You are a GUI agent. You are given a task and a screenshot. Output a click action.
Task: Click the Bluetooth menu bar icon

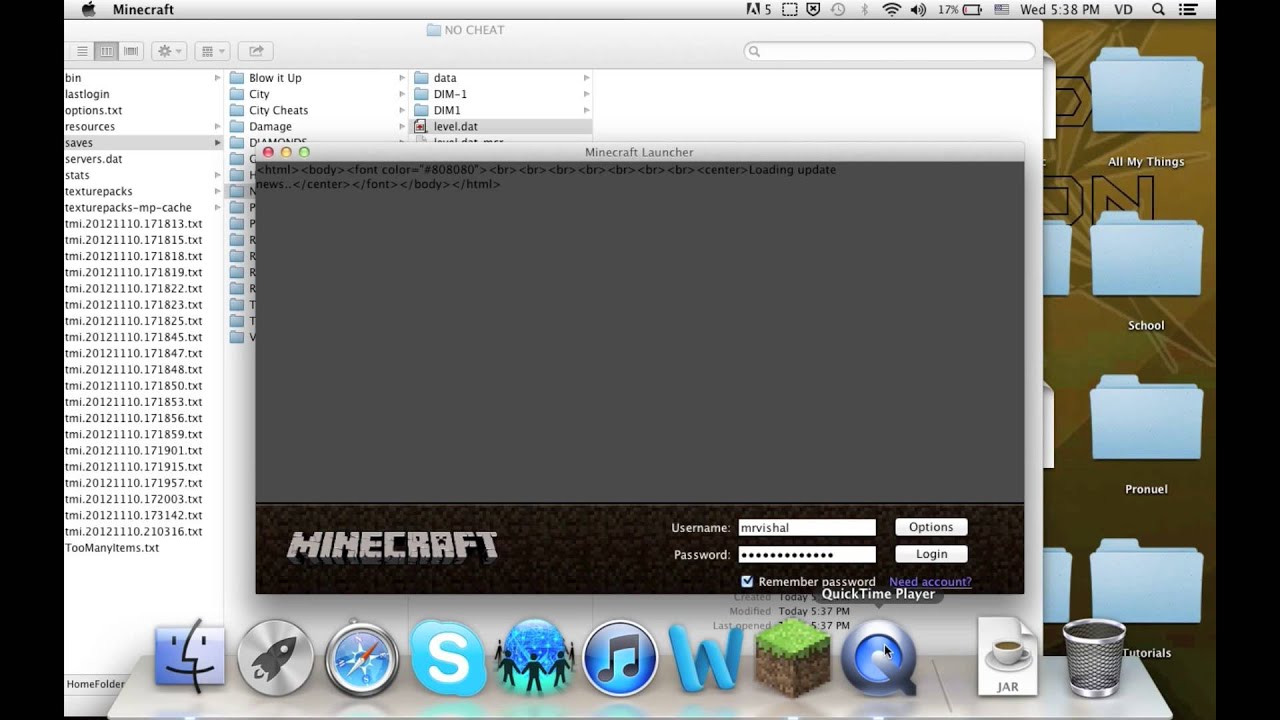(865, 9)
